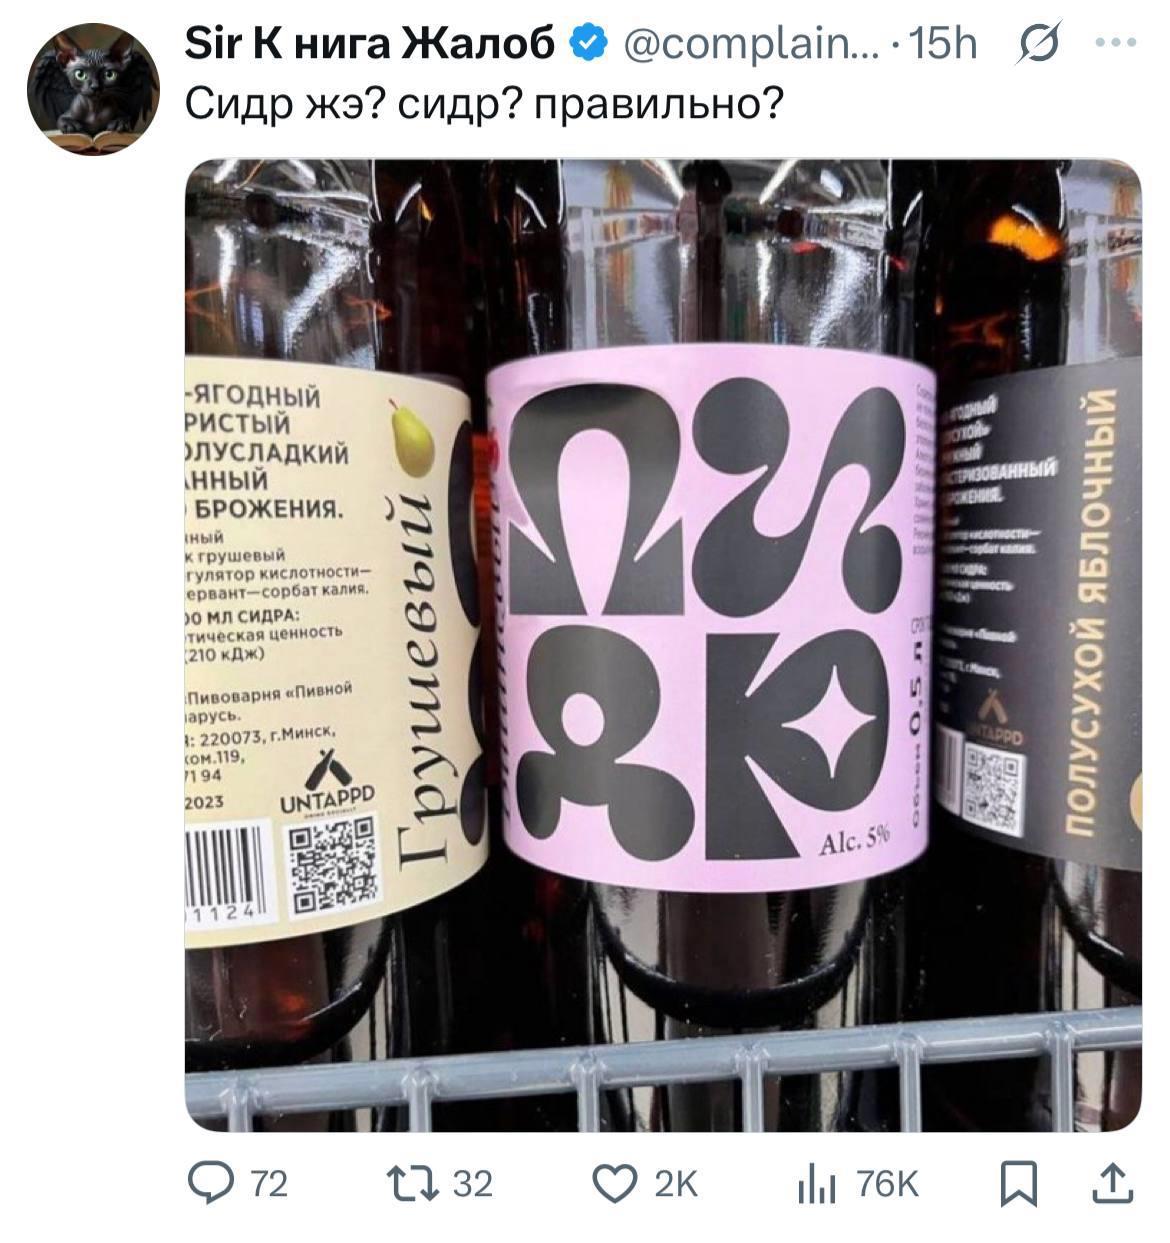Click the tweet text "Сидр жэ? сидр? правильно?"
Viewport: 1170px width, 1243px height.
click(485, 103)
